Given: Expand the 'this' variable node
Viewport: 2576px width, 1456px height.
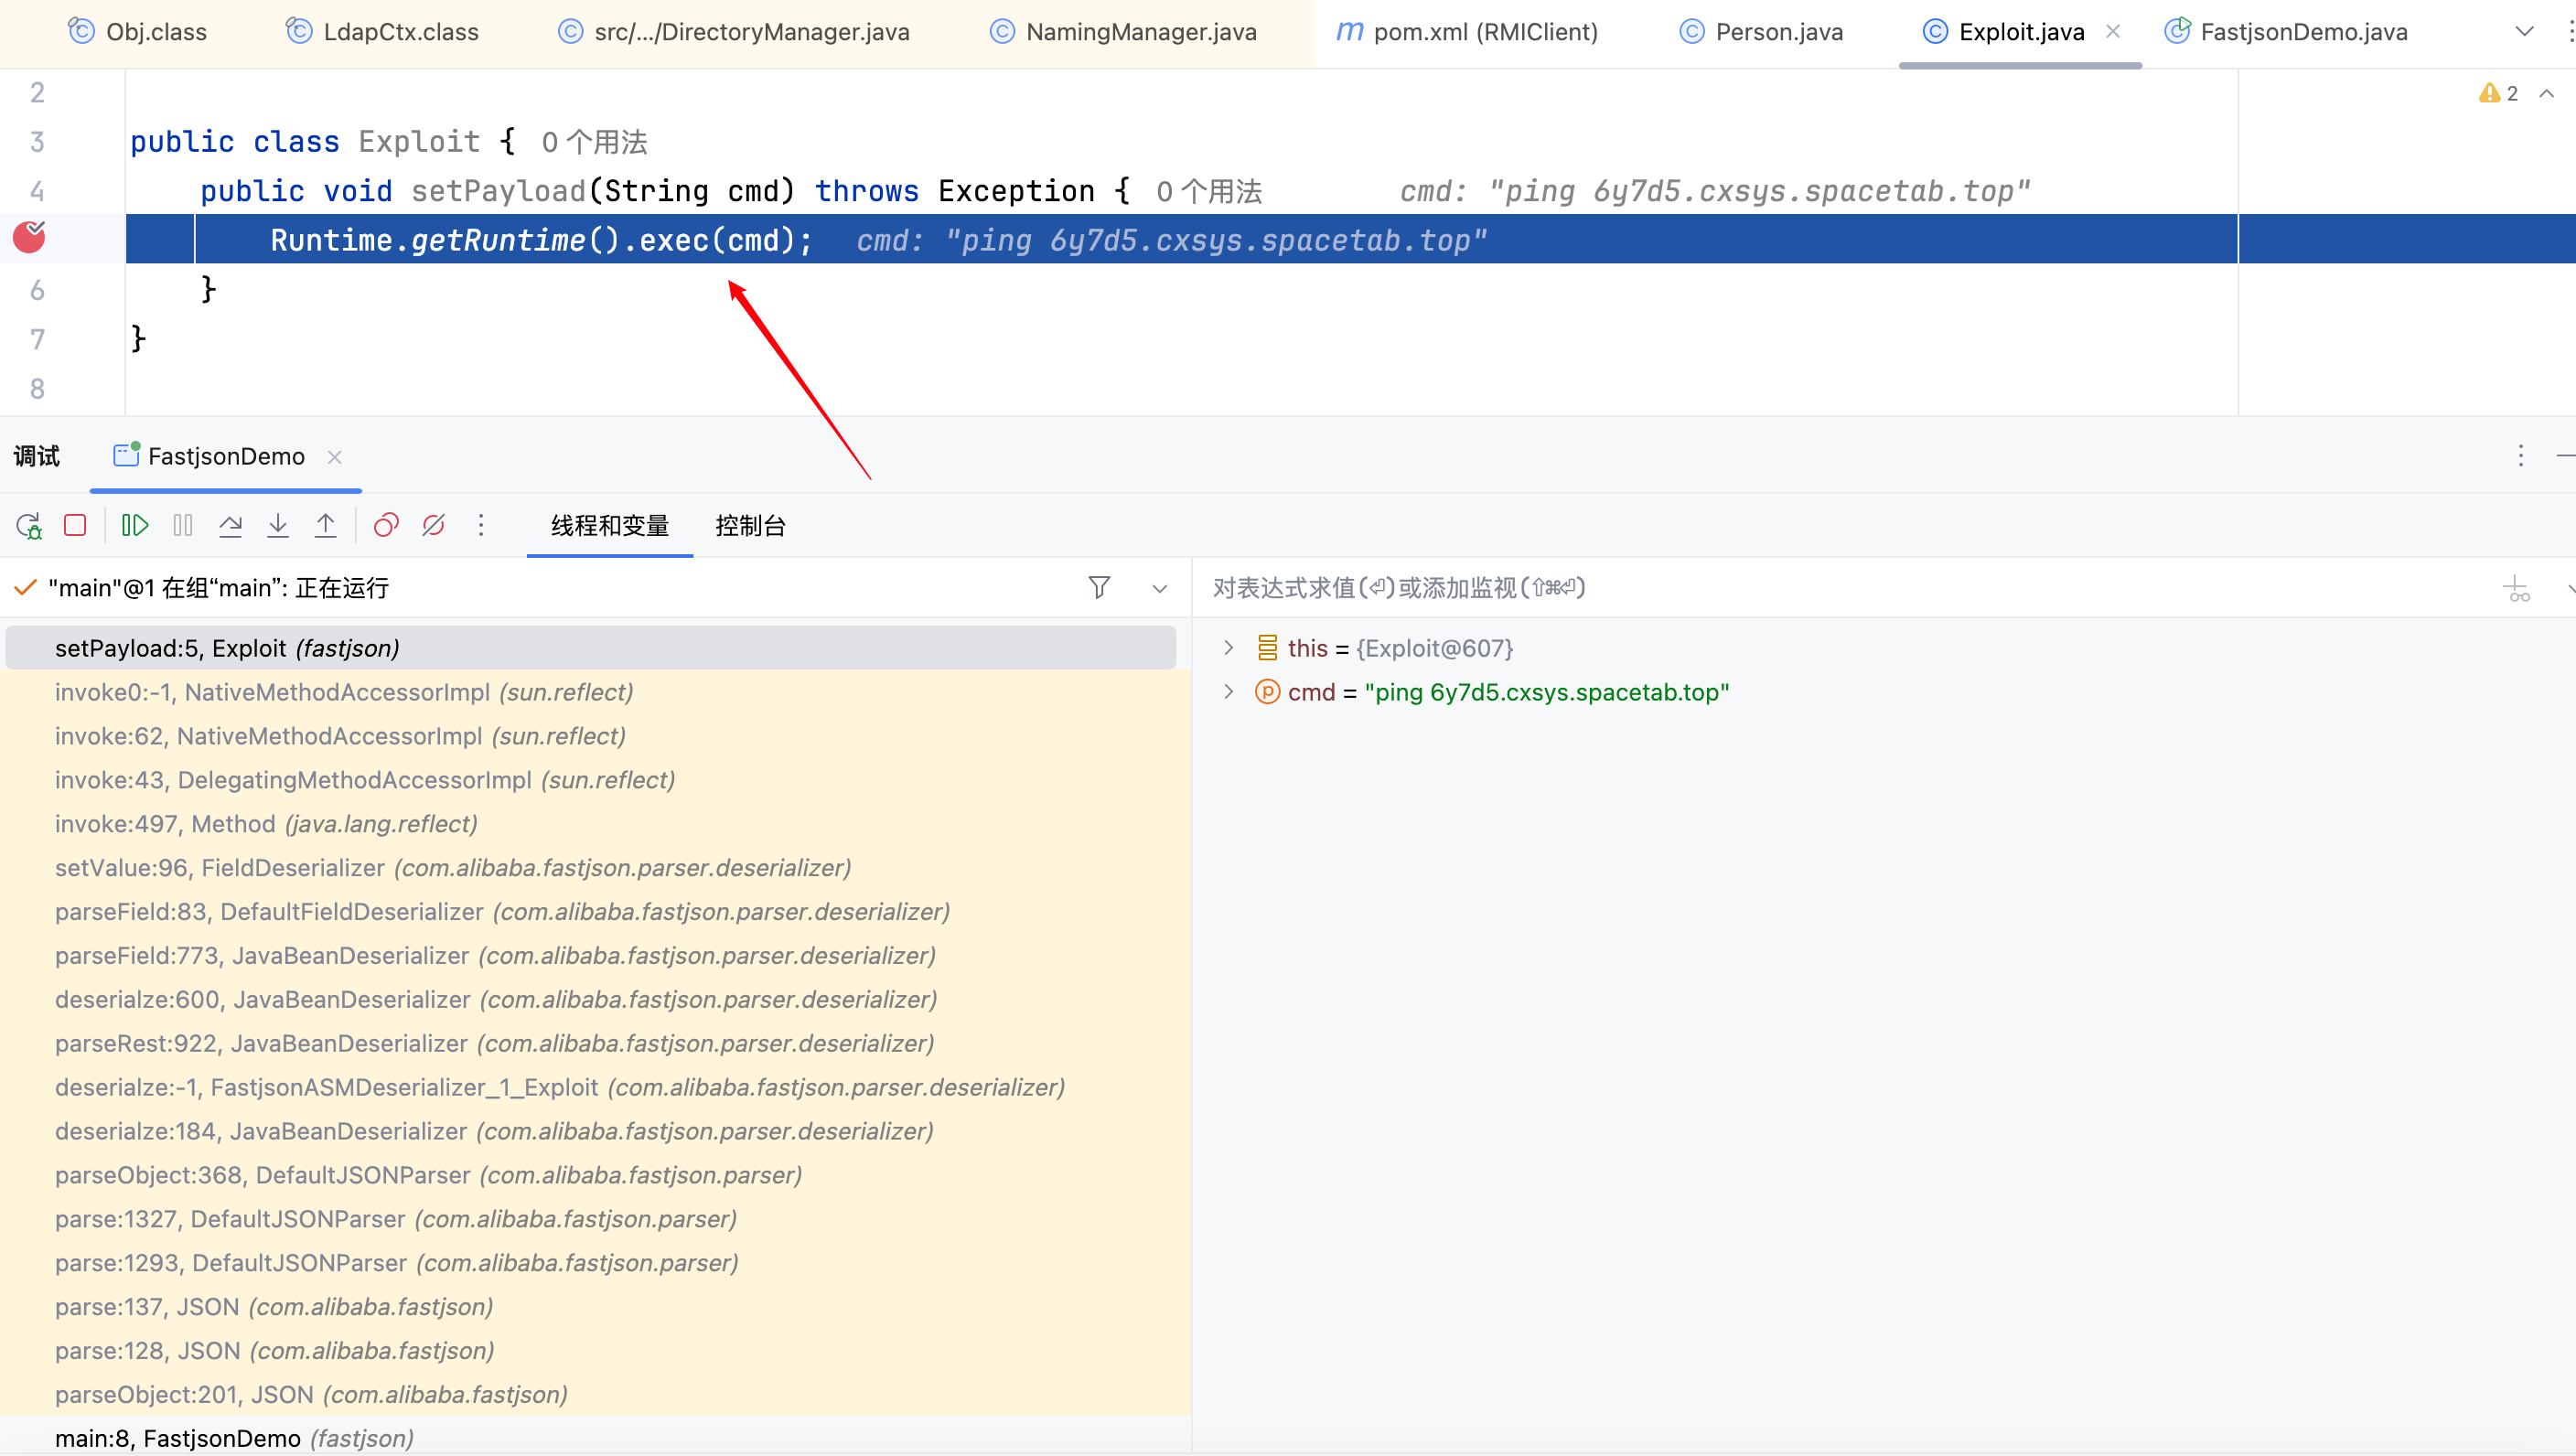Looking at the screenshot, I should coord(1229,648).
